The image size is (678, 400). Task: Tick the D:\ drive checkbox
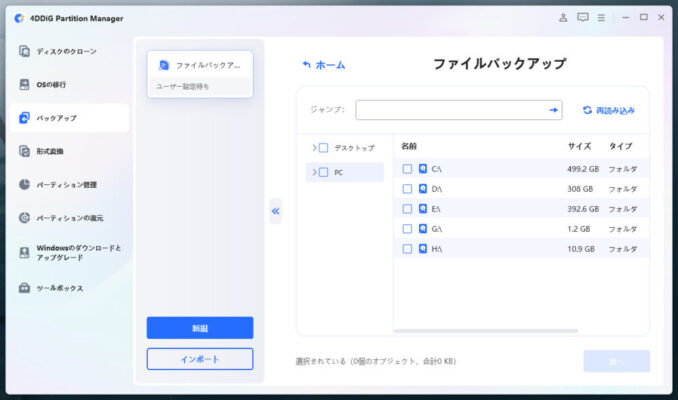(x=407, y=189)
